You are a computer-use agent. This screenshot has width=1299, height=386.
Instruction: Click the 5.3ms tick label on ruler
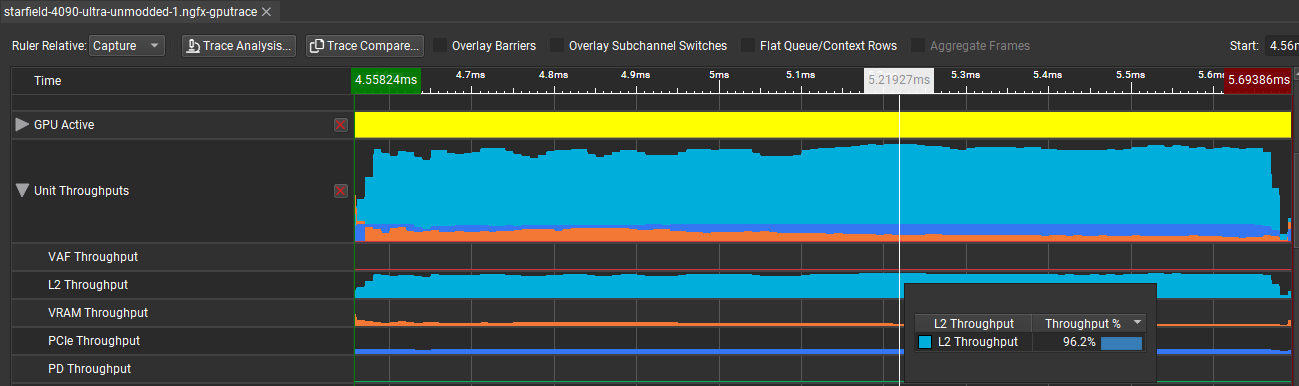point(965,74)
